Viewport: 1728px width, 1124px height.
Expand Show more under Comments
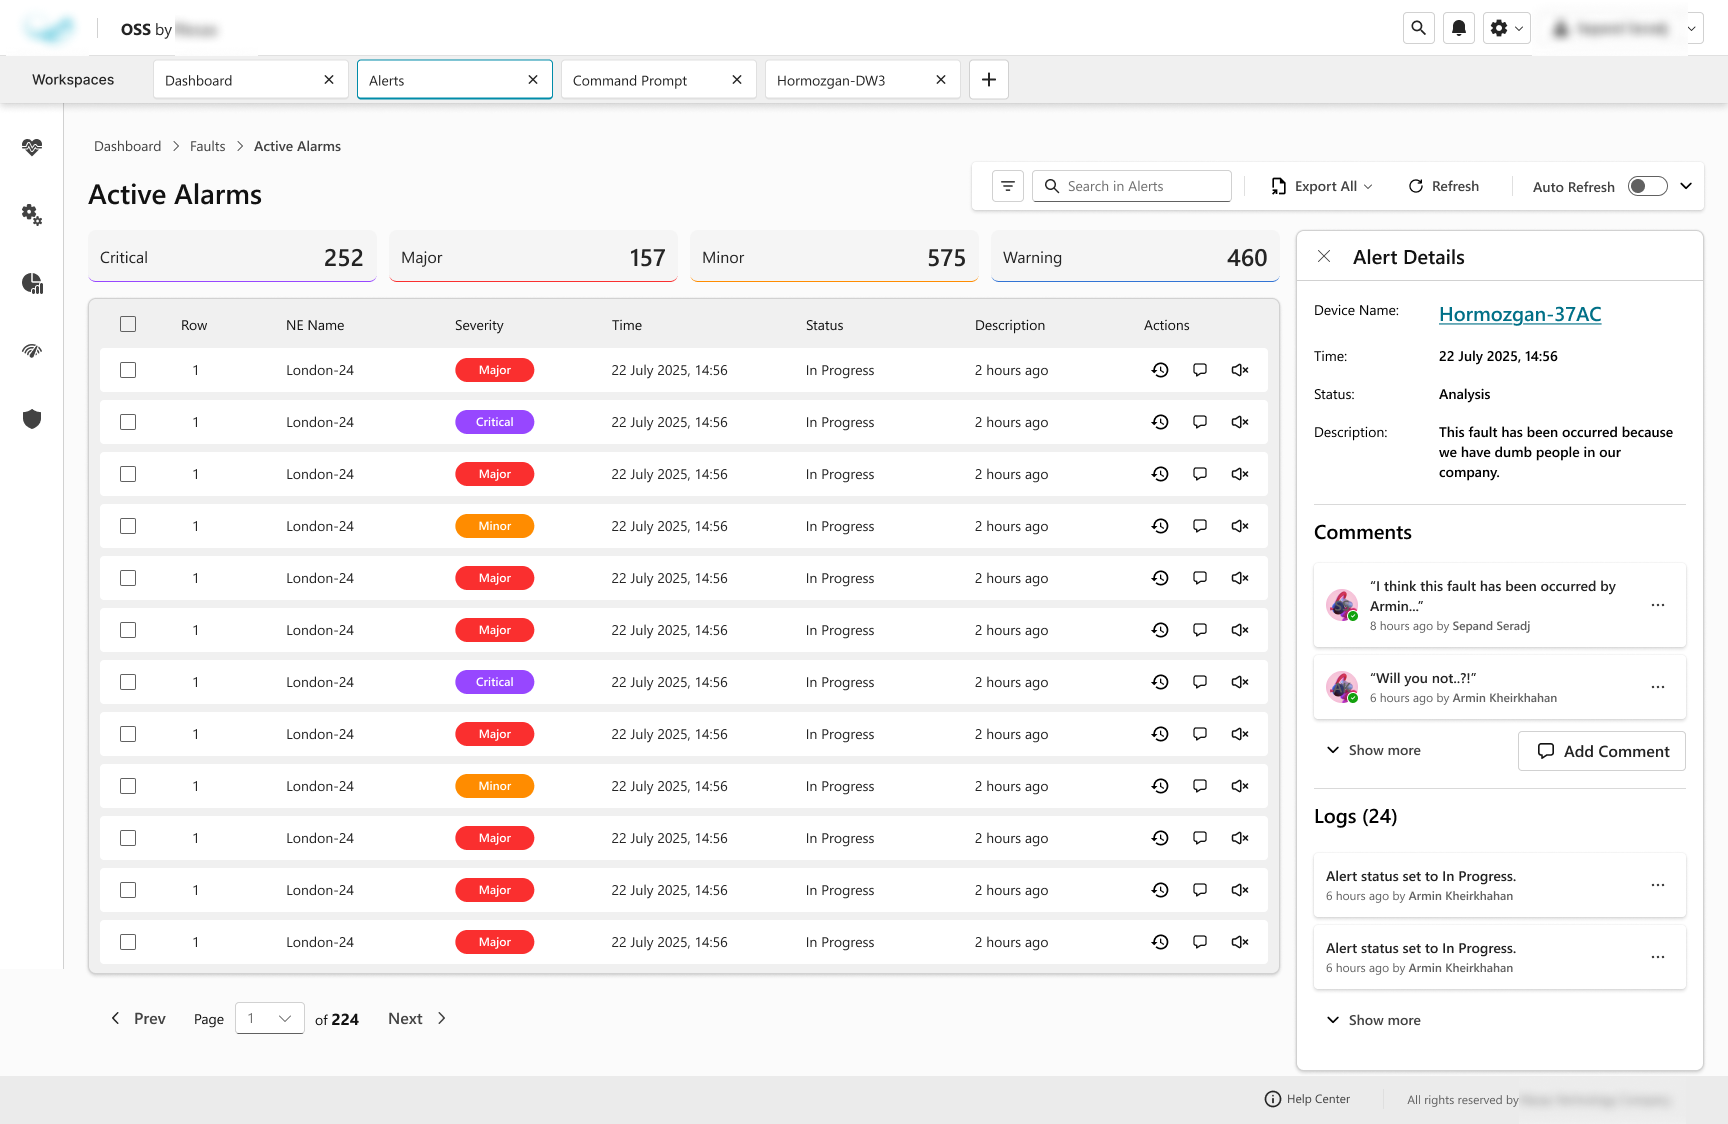[1374, 750]
